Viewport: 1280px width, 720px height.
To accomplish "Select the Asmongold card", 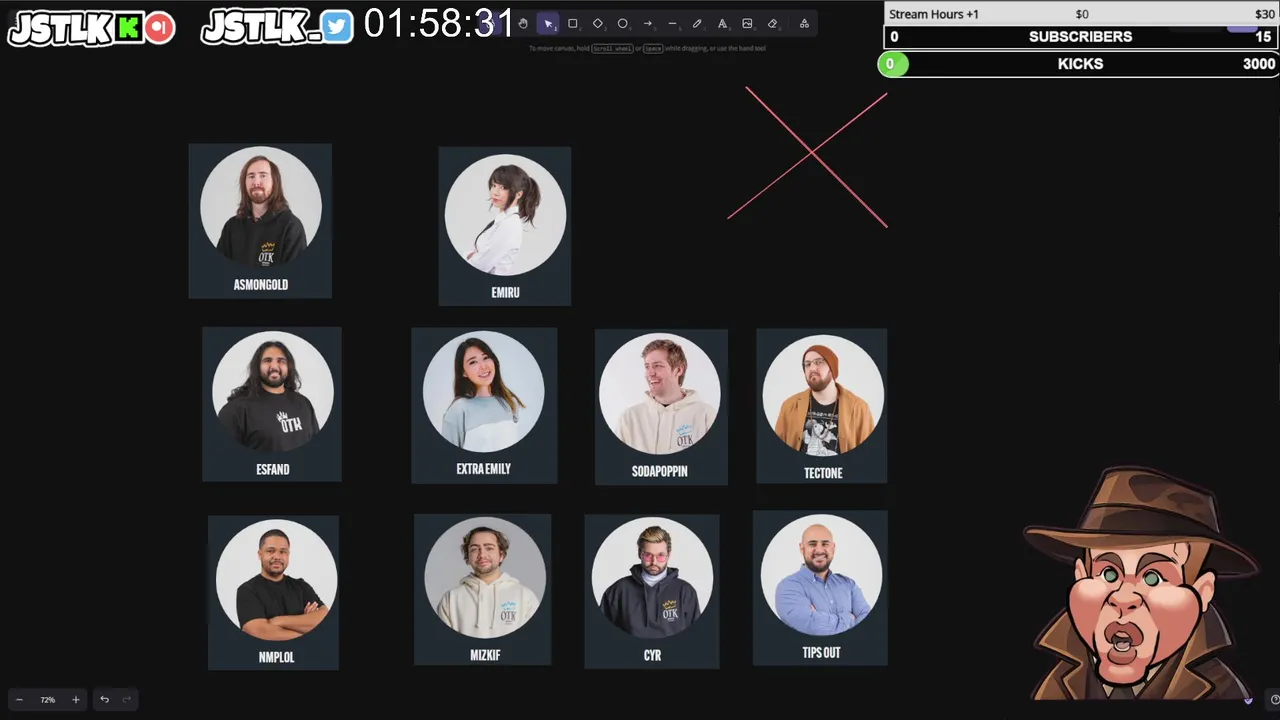I will (x=260, y=221).
